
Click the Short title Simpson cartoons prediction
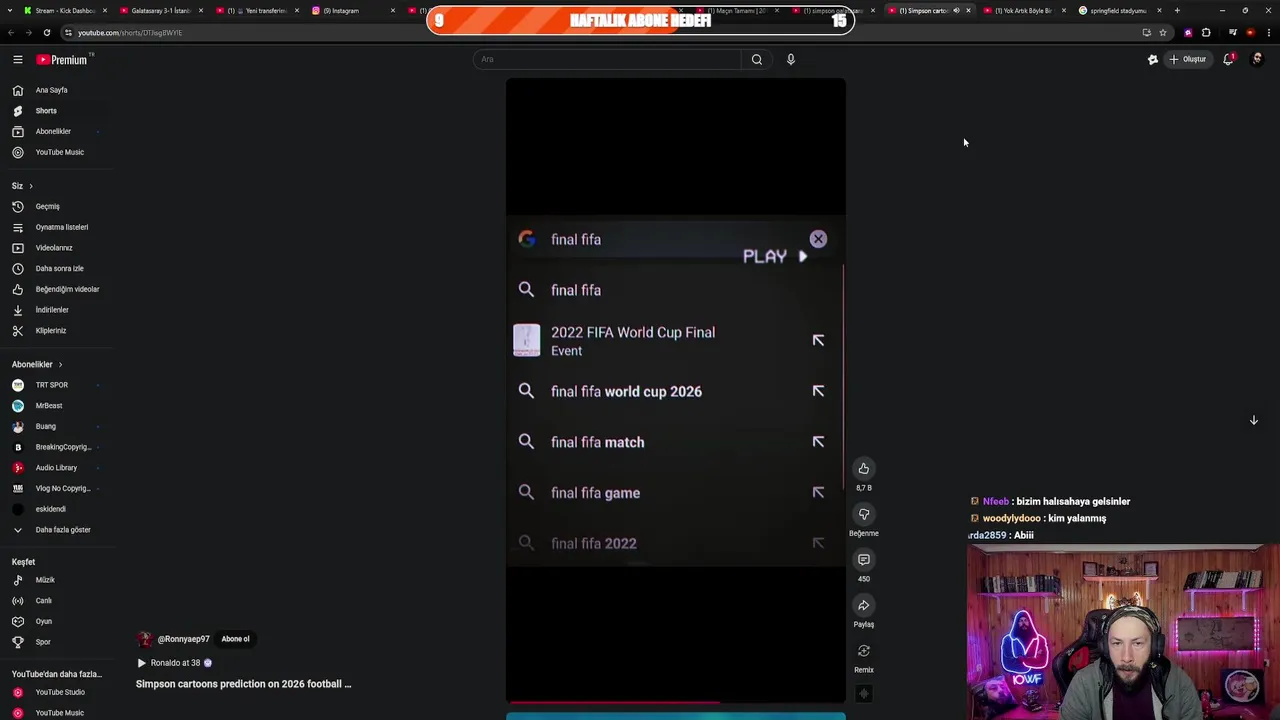(x=244, y=684)
